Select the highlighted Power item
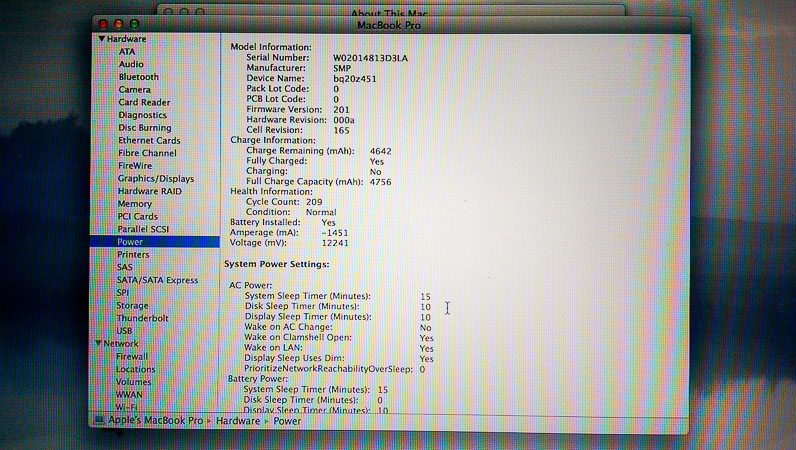The height and width of the screenshot is (450, 796). click(x=155, y=242)
